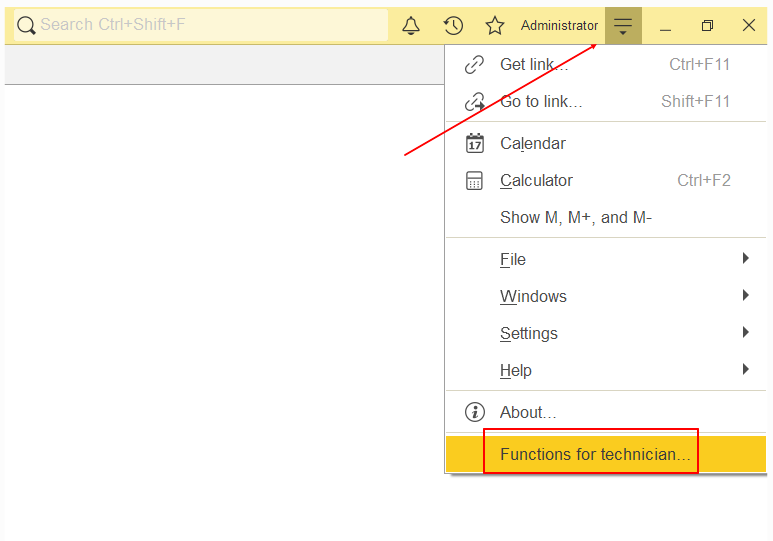This screenshot has width=773, height=541.
Task: Select Show M, M+, and M- entry
Action: pyautogui.click(x=606, y=217)
